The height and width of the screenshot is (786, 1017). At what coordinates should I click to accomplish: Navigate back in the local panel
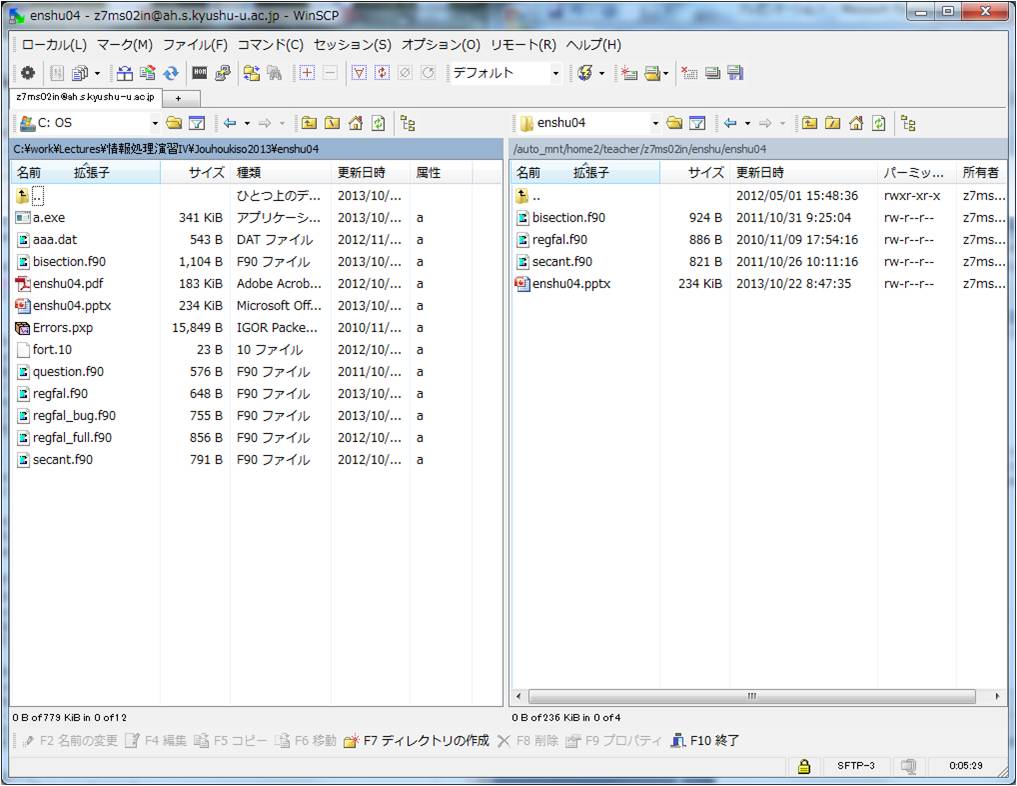tap(230, 123)
